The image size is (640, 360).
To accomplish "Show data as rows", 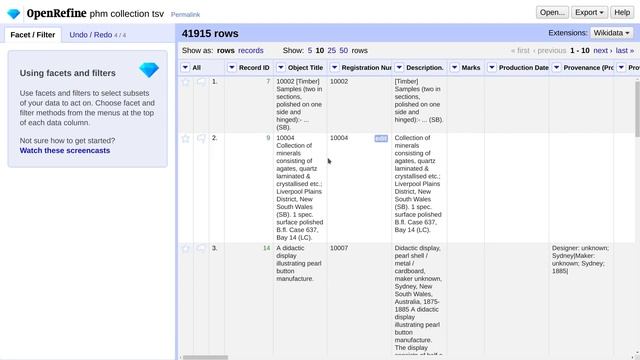I will [x=226, y=51].
